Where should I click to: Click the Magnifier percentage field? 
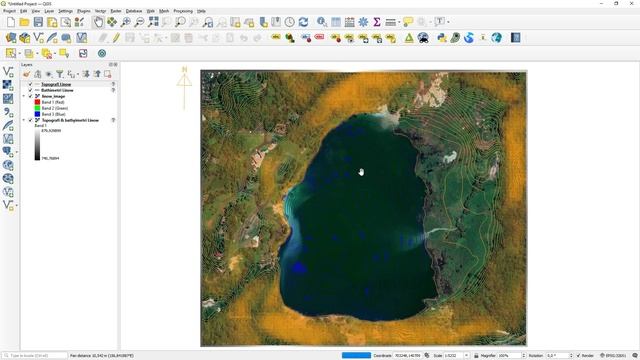coord(512,356)
